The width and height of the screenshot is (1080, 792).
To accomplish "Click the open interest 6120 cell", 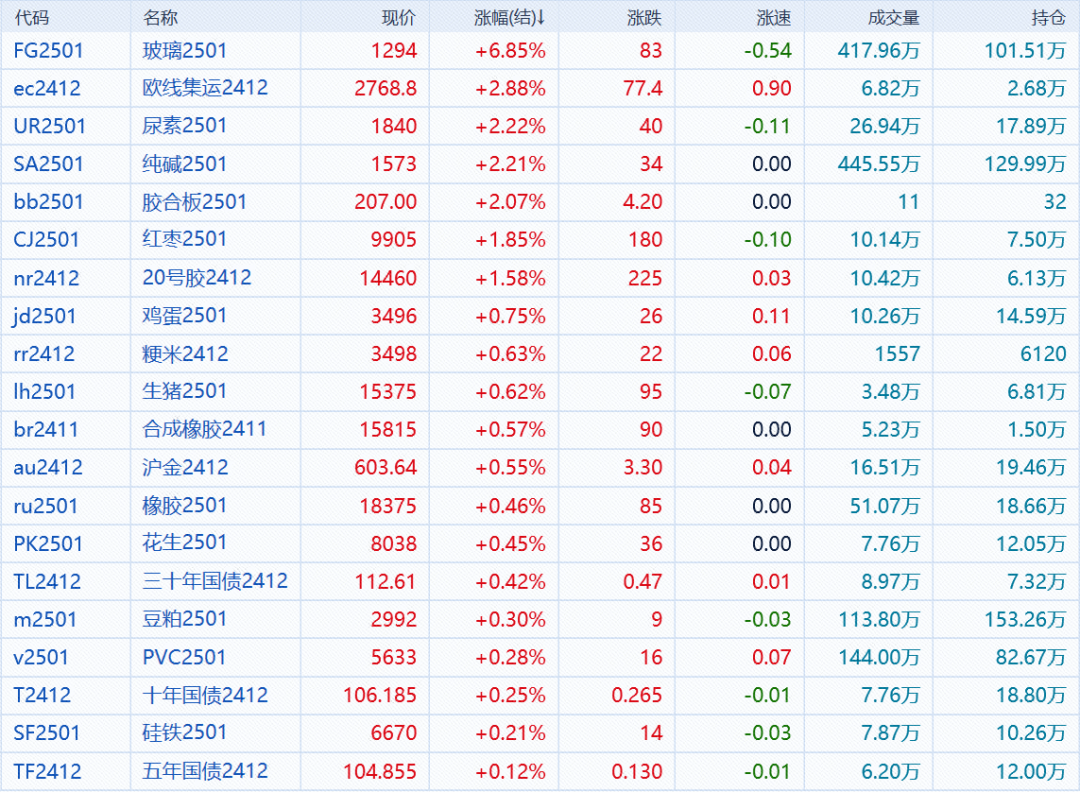I will pos(1043,354).
